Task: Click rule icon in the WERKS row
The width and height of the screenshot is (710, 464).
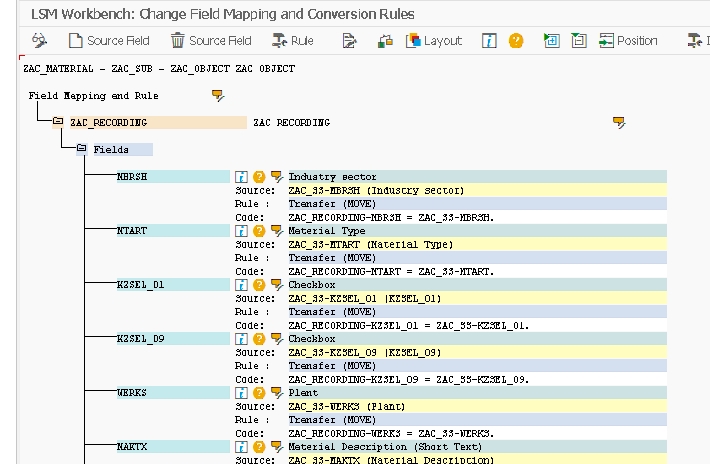Action: 277,392
